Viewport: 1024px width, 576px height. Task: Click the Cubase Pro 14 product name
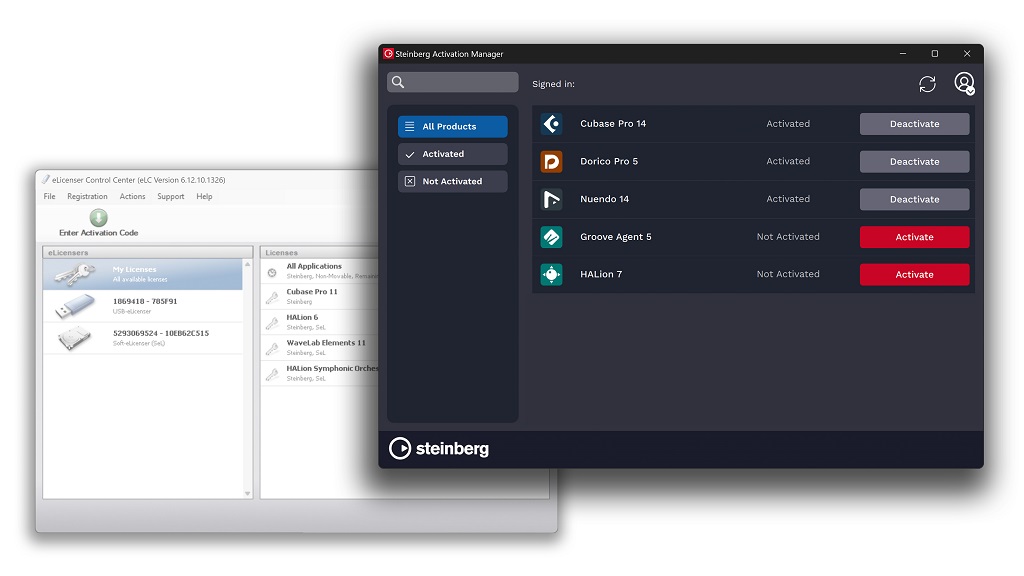click(x=613, y=123)
